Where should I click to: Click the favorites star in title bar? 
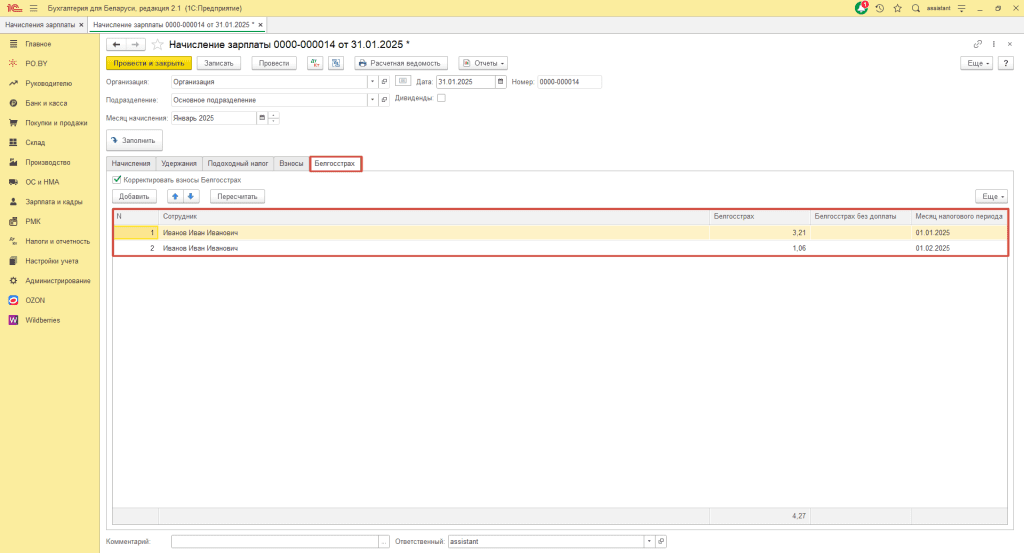896,8
